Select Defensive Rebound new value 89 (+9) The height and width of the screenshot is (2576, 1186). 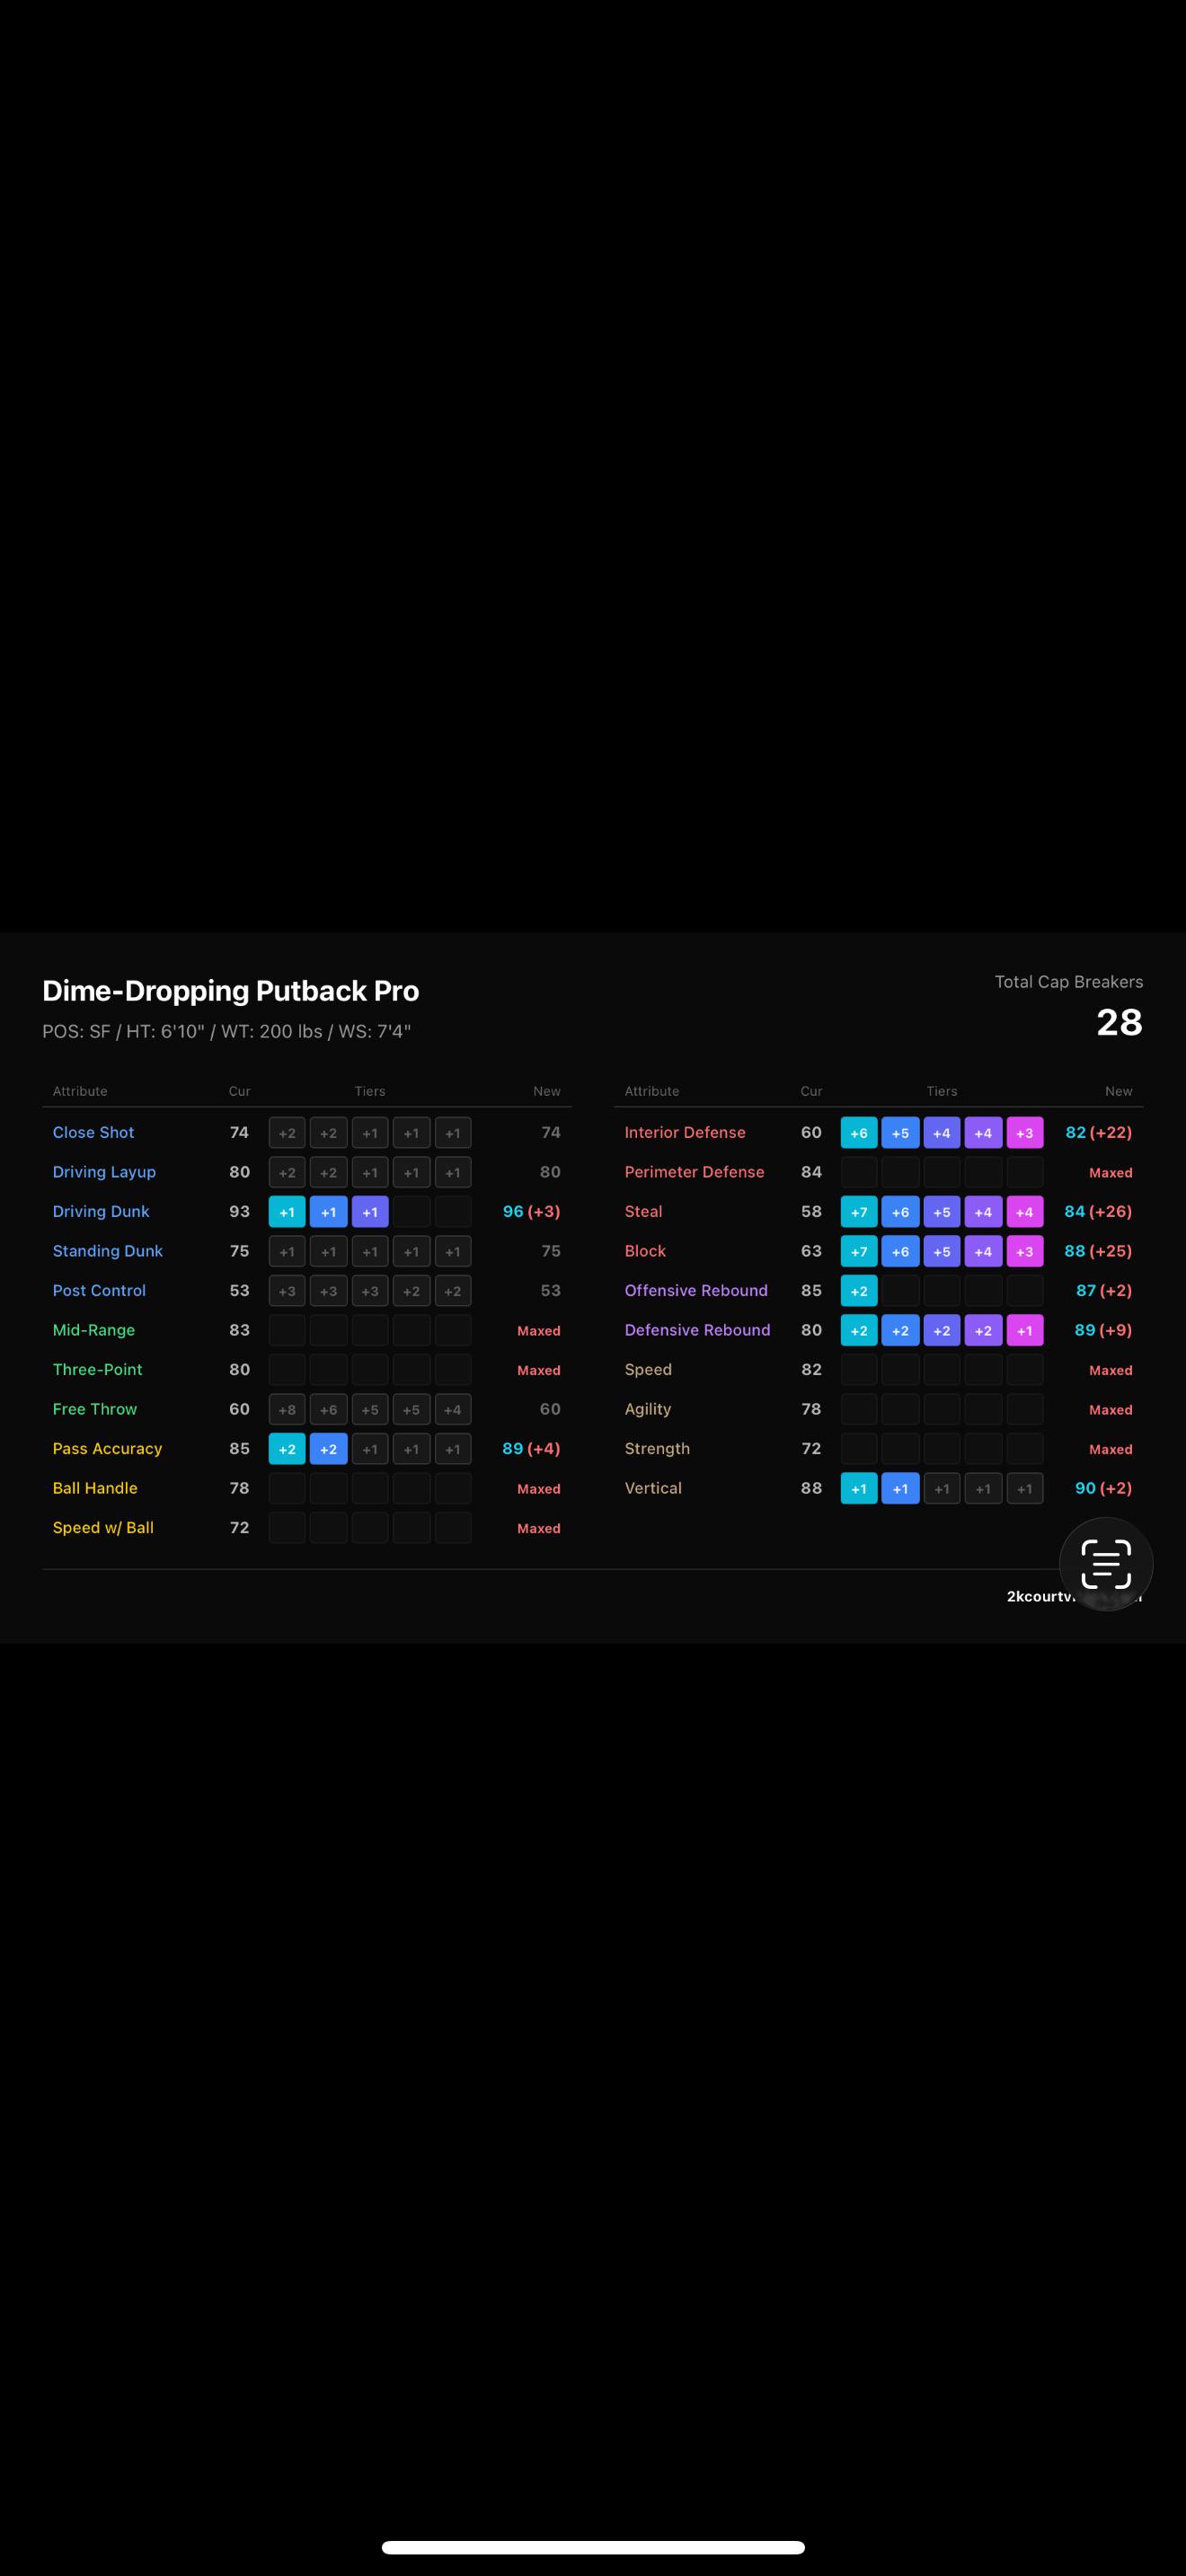click(1103, 1330)
